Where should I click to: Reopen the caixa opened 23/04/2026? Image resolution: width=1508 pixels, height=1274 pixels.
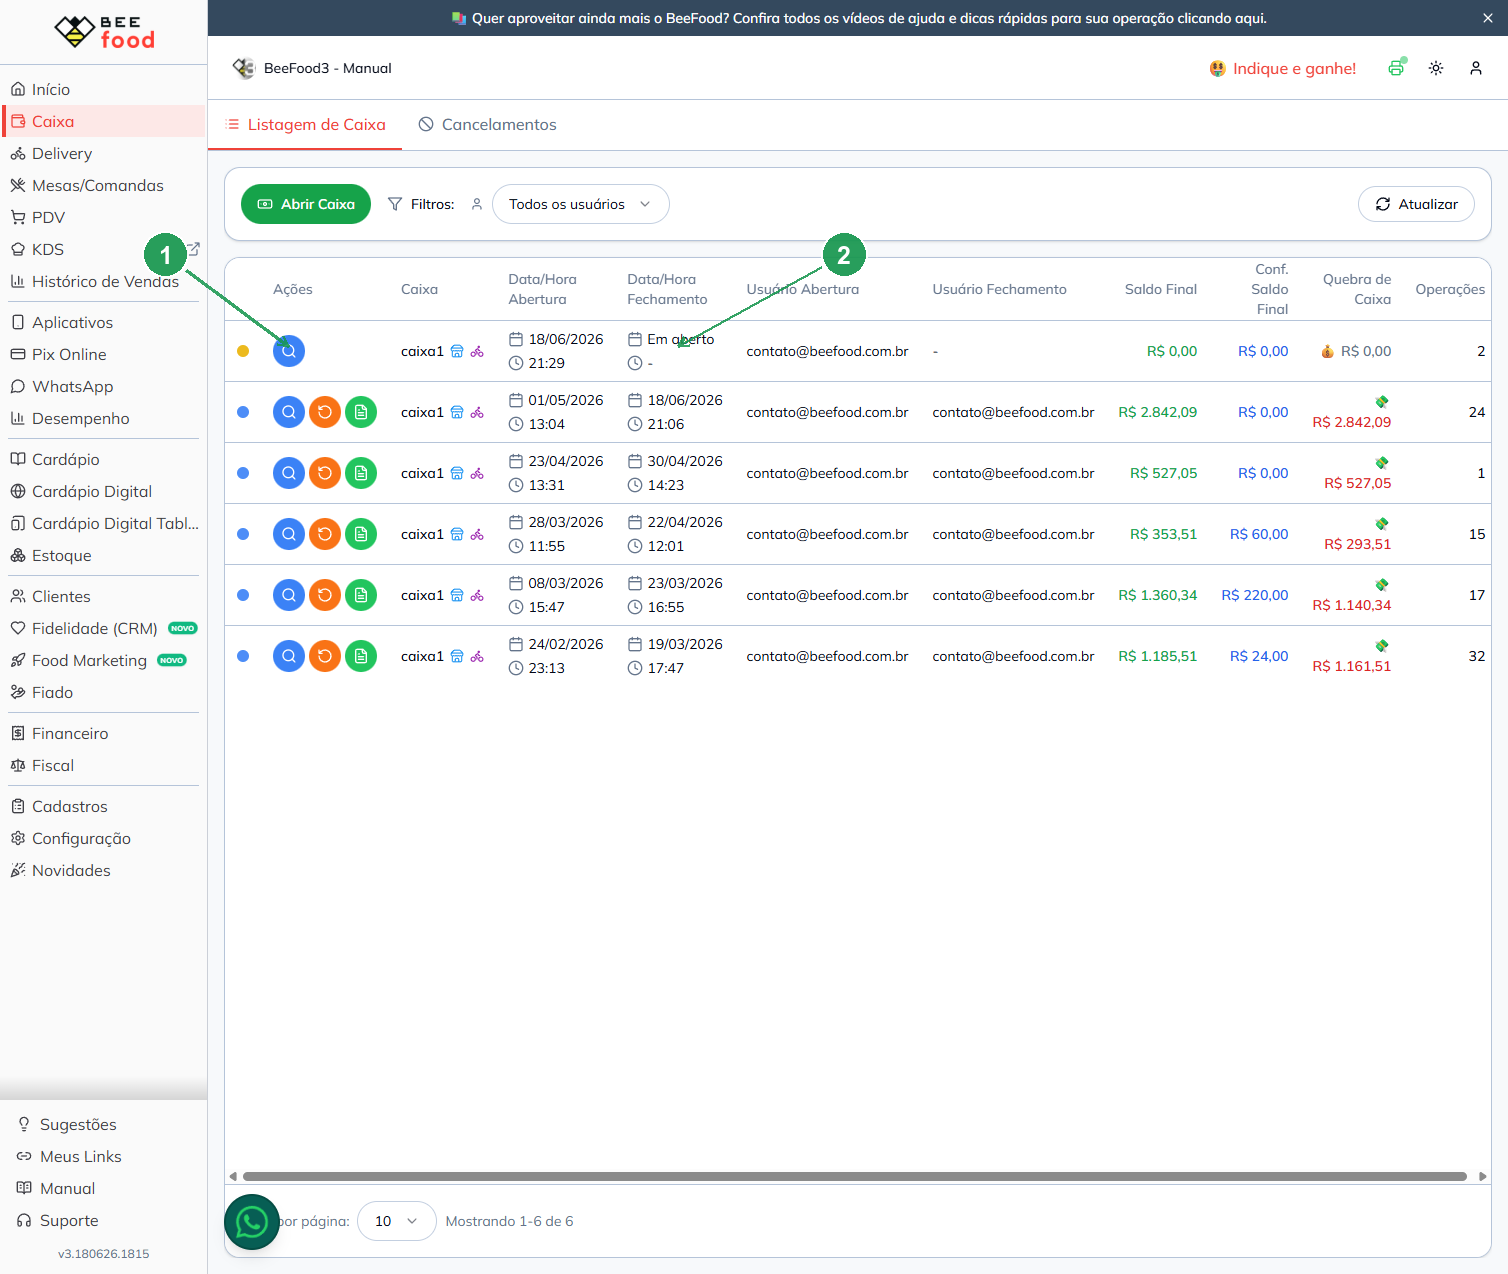(325, 473)
